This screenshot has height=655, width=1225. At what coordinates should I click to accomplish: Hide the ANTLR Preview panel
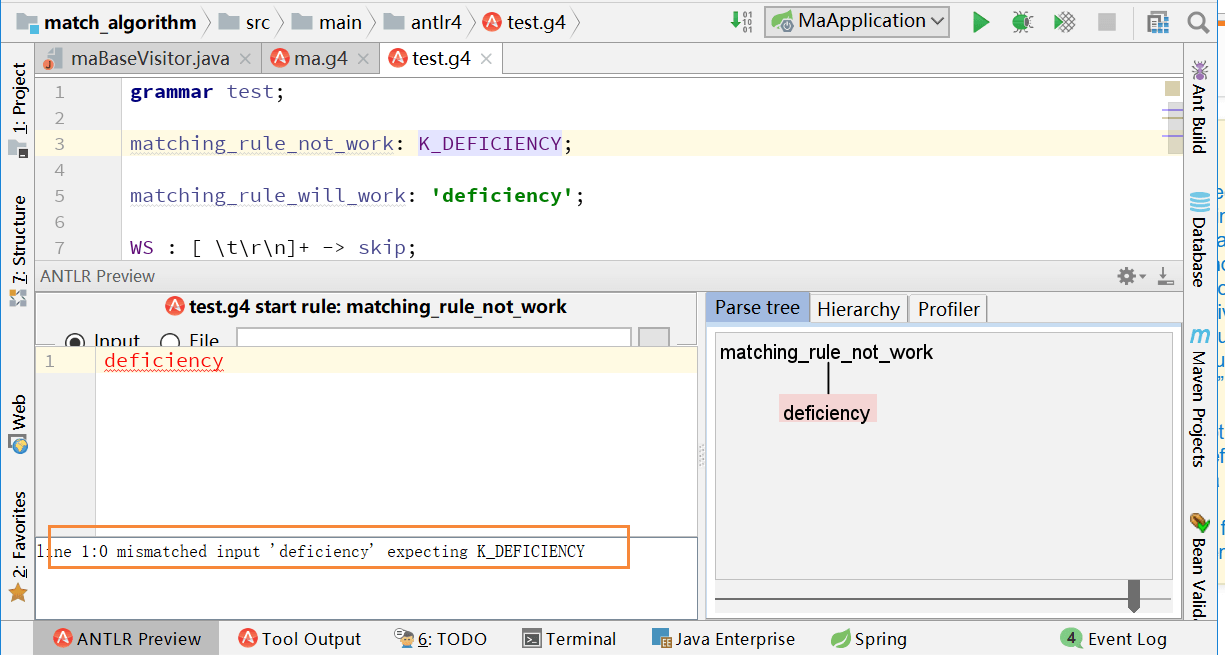tap(1164, 276)
